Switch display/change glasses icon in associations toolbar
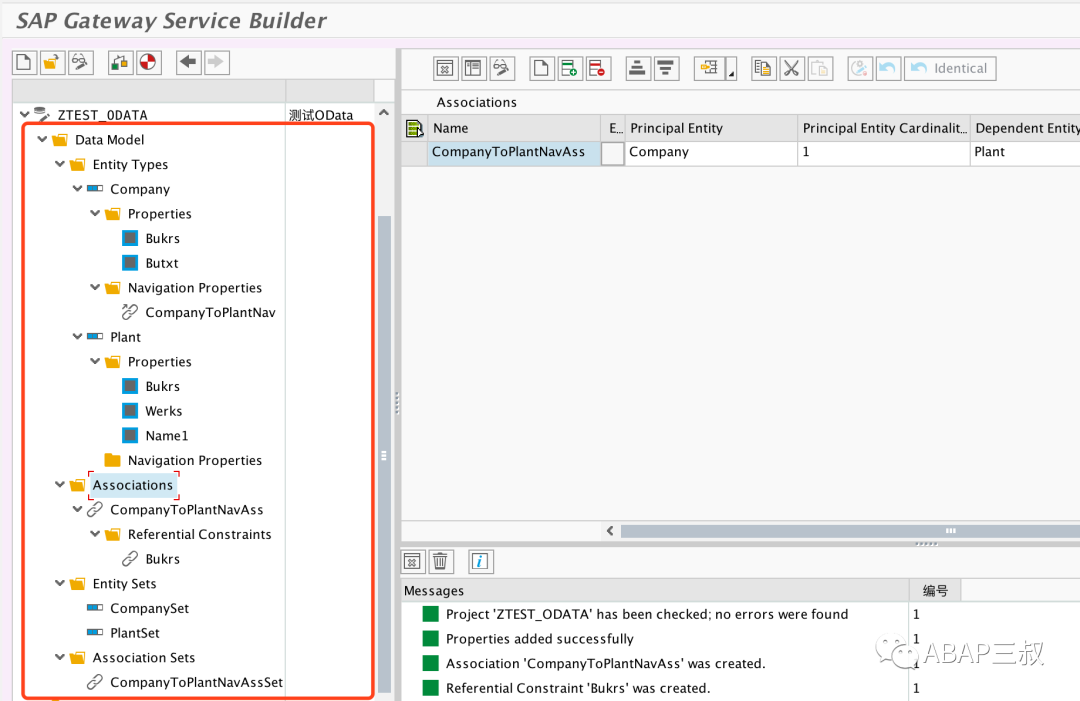The width and height of the screenshot is (1080, 701). (501, 68)
